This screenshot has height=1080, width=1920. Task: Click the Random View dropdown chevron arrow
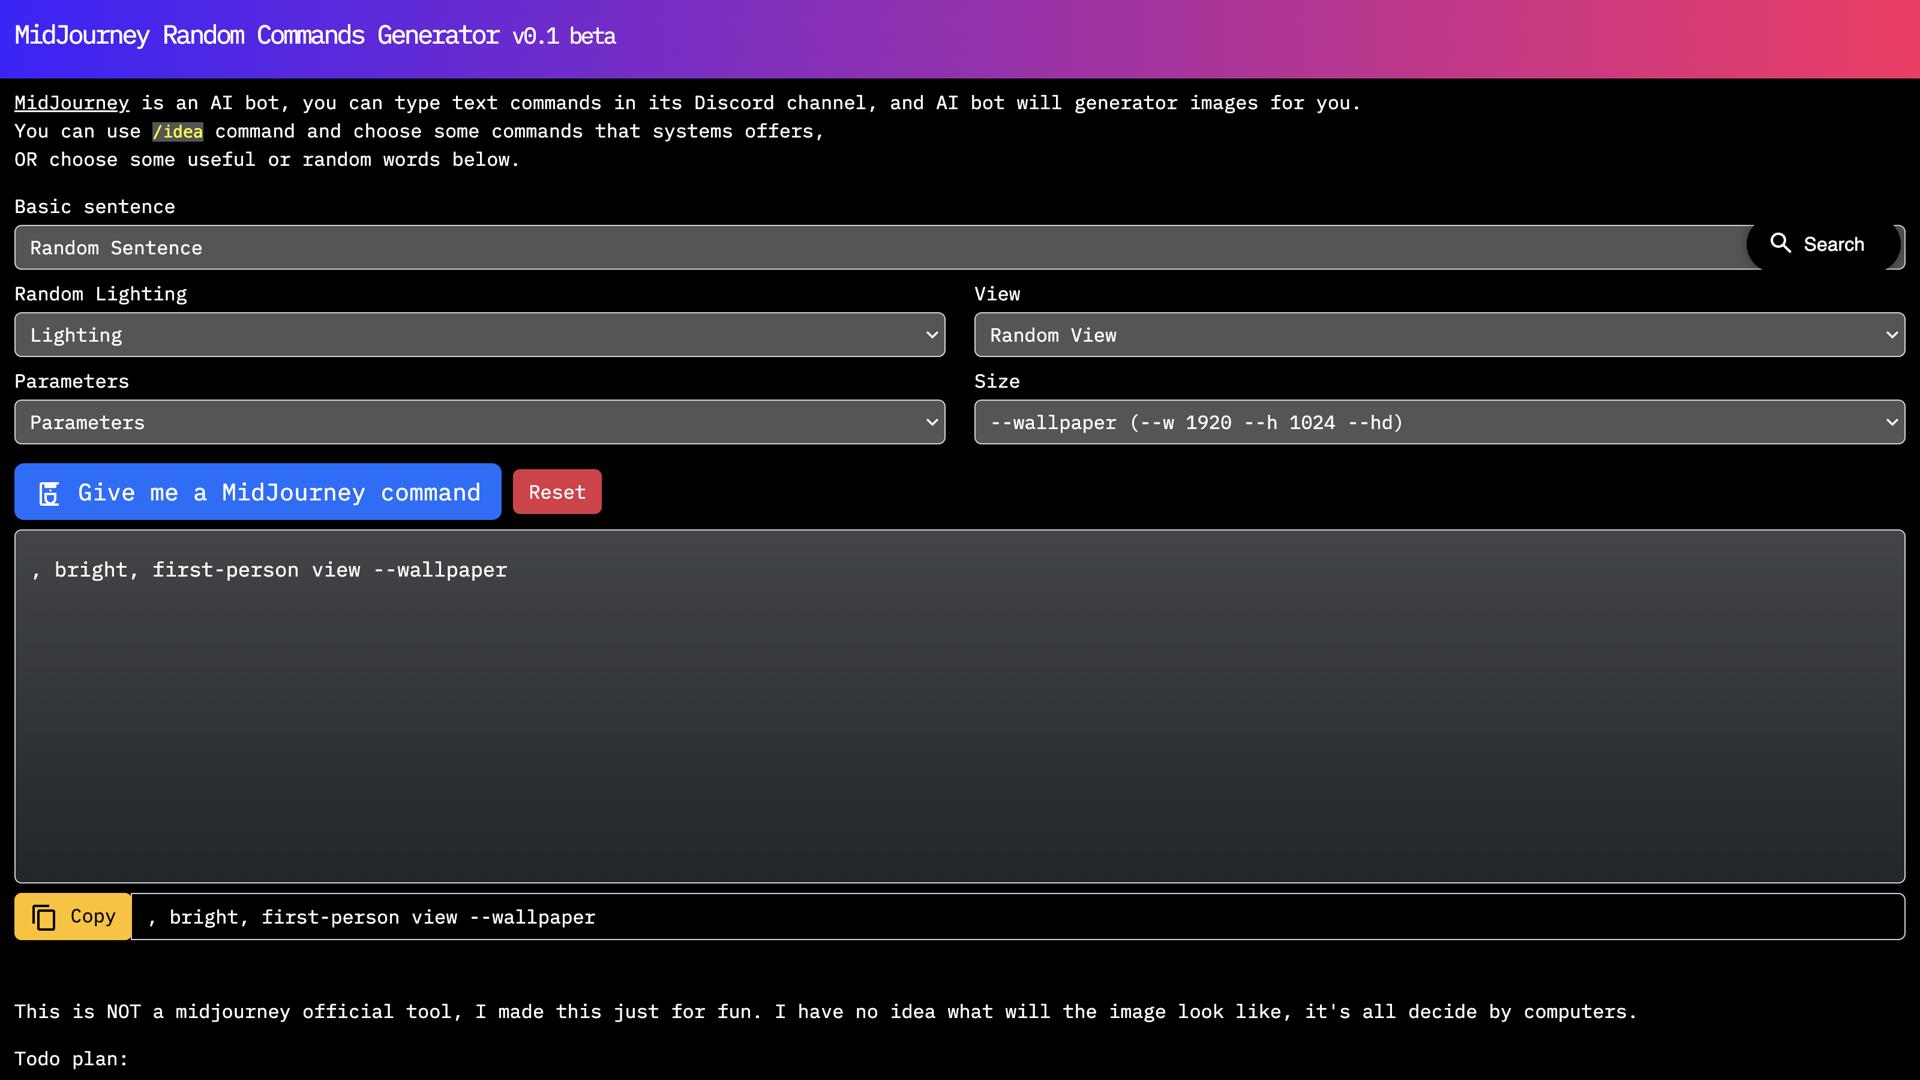tap(1892, 335)
